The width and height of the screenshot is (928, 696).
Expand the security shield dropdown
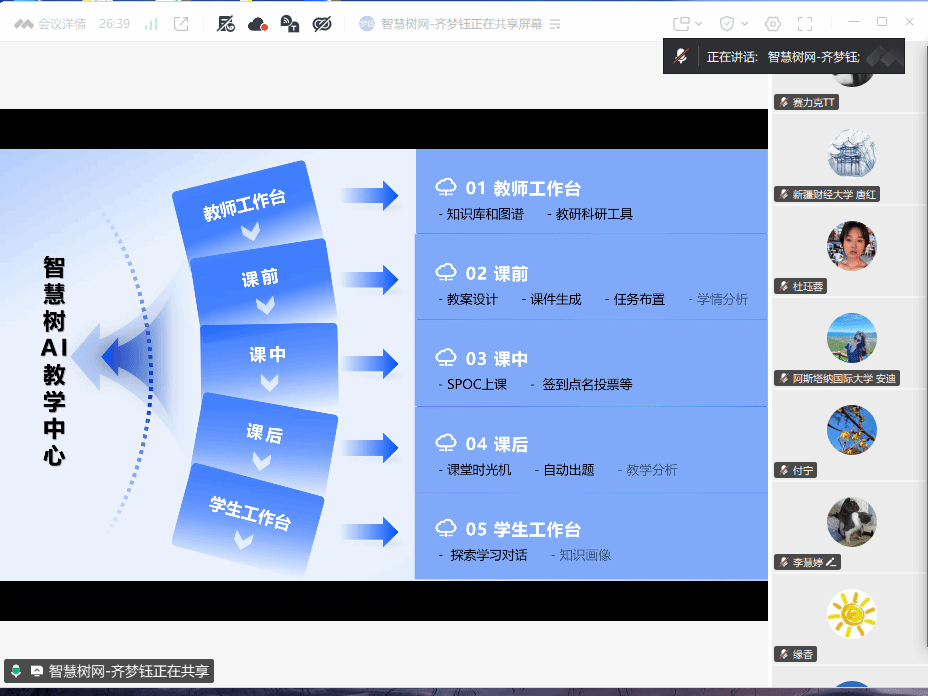coord(734,24)
